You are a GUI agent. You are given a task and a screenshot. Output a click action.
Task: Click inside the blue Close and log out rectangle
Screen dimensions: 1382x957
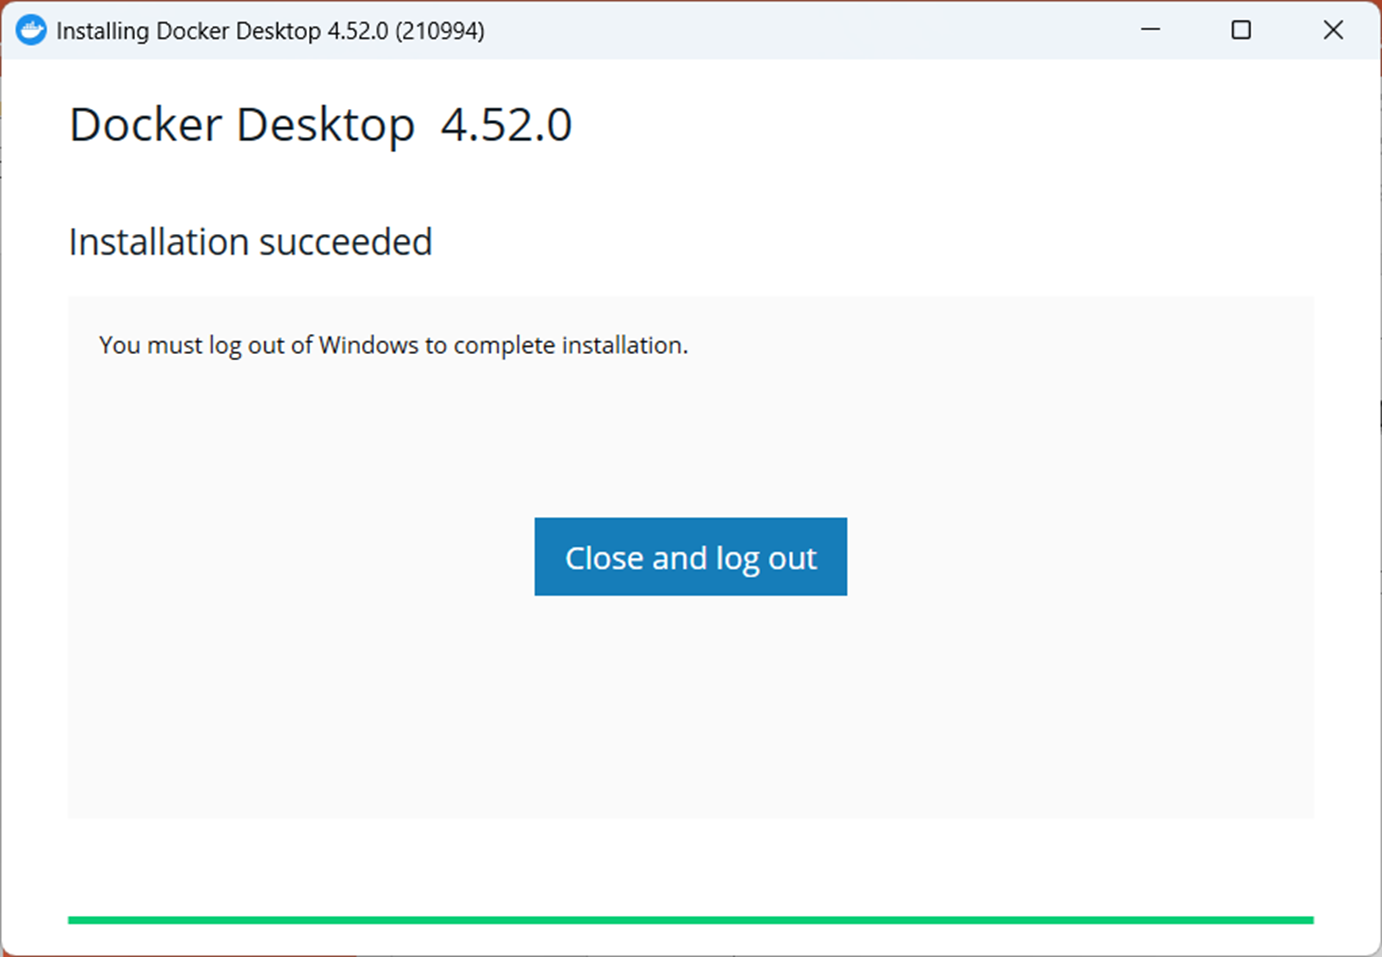coord(690,557)
